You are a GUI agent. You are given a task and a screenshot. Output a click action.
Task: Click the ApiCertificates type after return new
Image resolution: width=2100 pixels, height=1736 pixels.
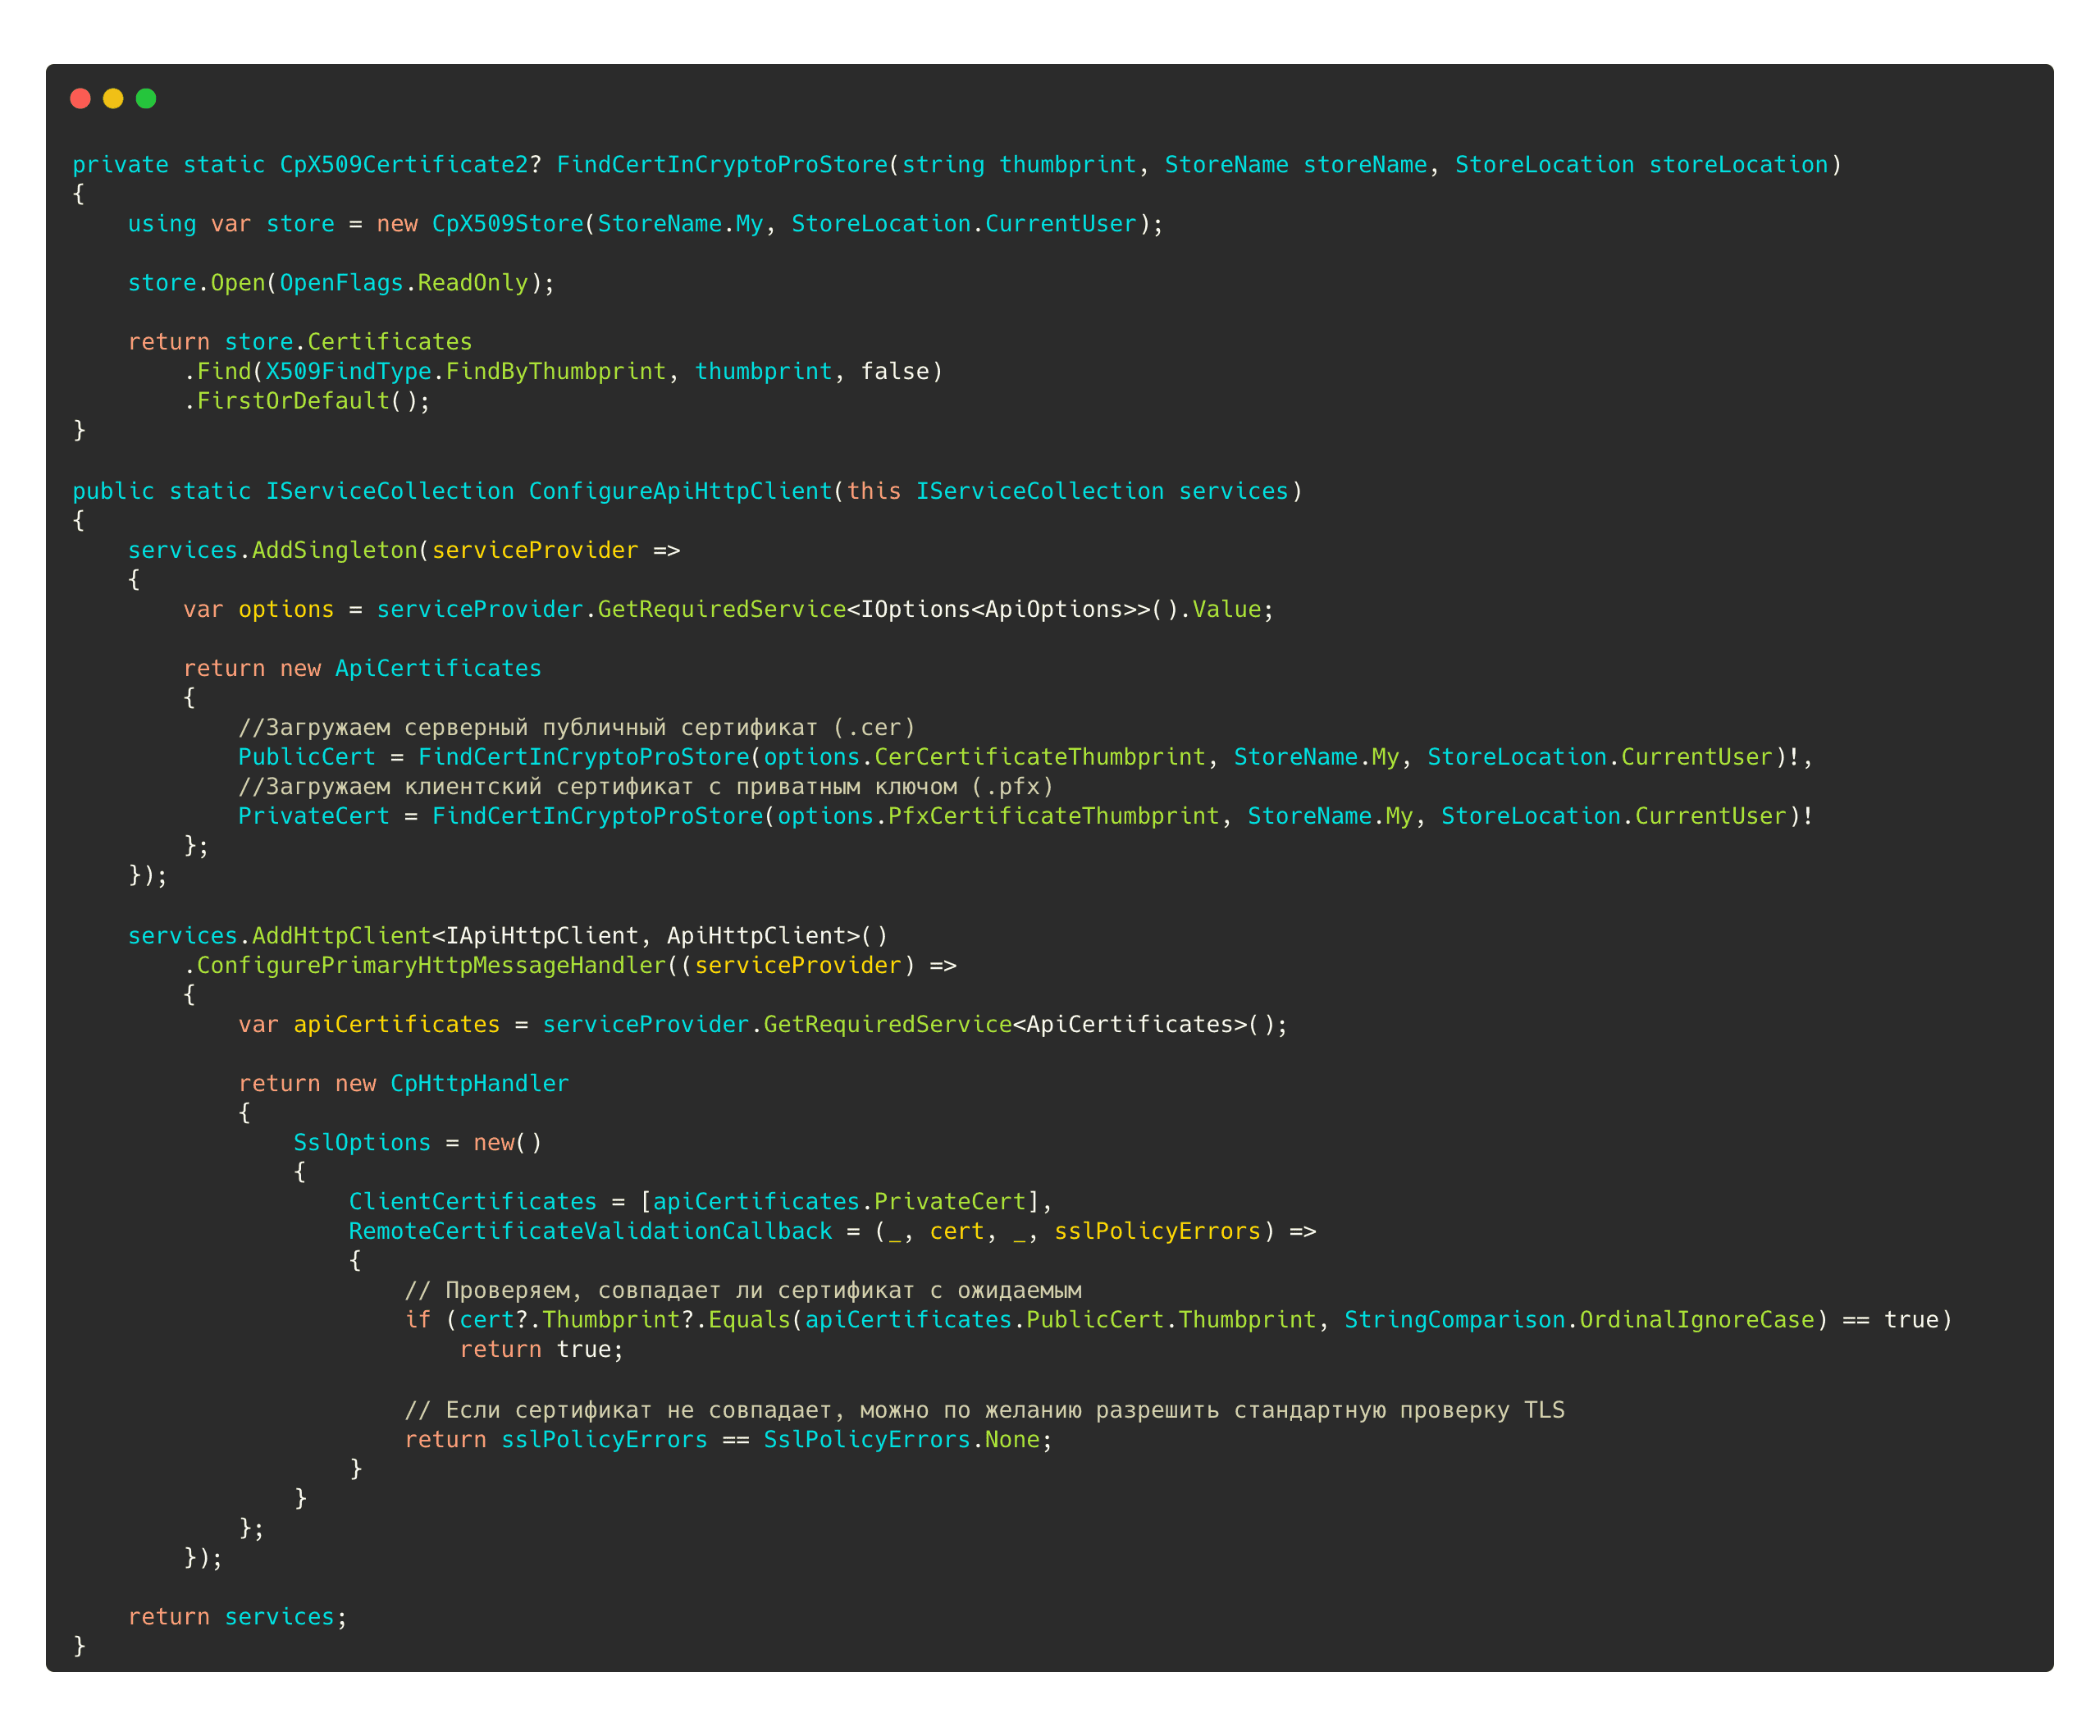[438, 668]
